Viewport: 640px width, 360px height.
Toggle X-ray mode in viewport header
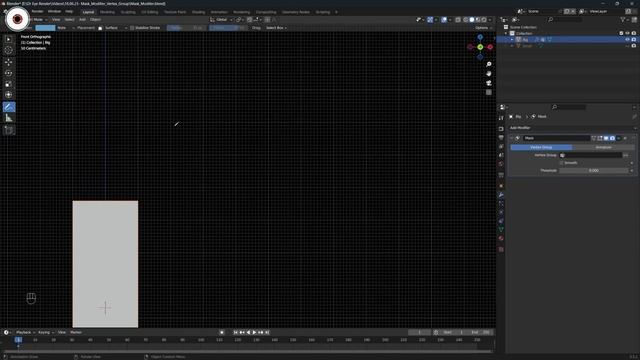pos(458,20)
